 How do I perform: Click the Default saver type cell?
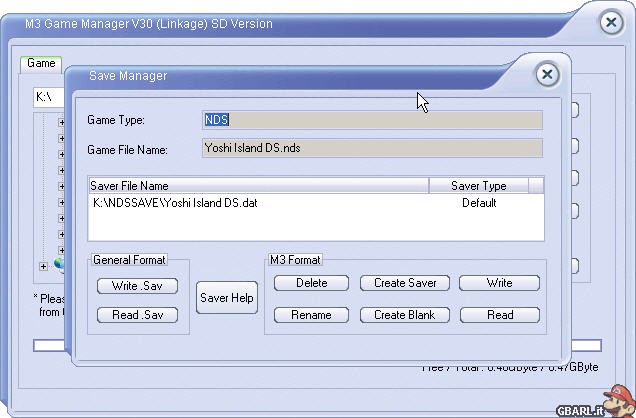tap(479, 203)
